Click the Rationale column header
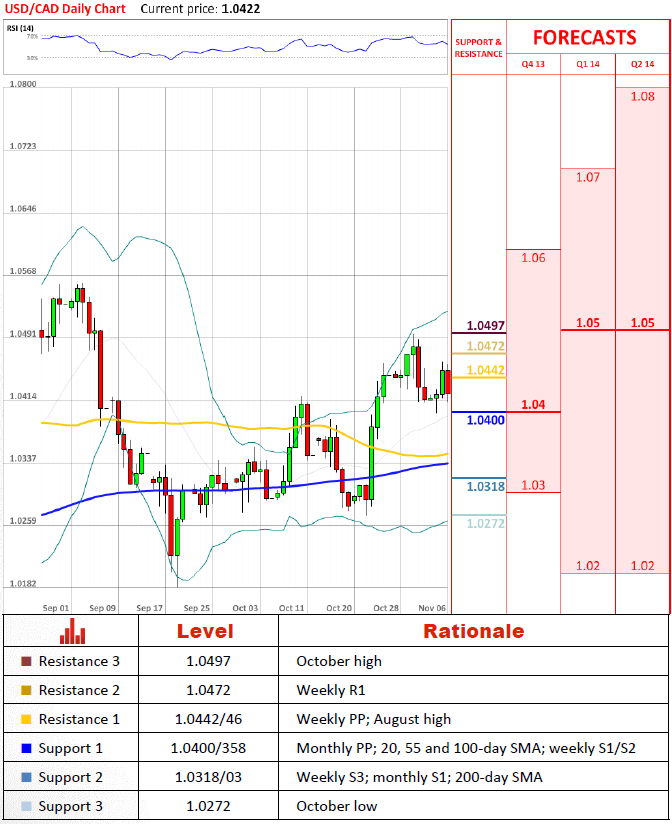 (473, 631)
